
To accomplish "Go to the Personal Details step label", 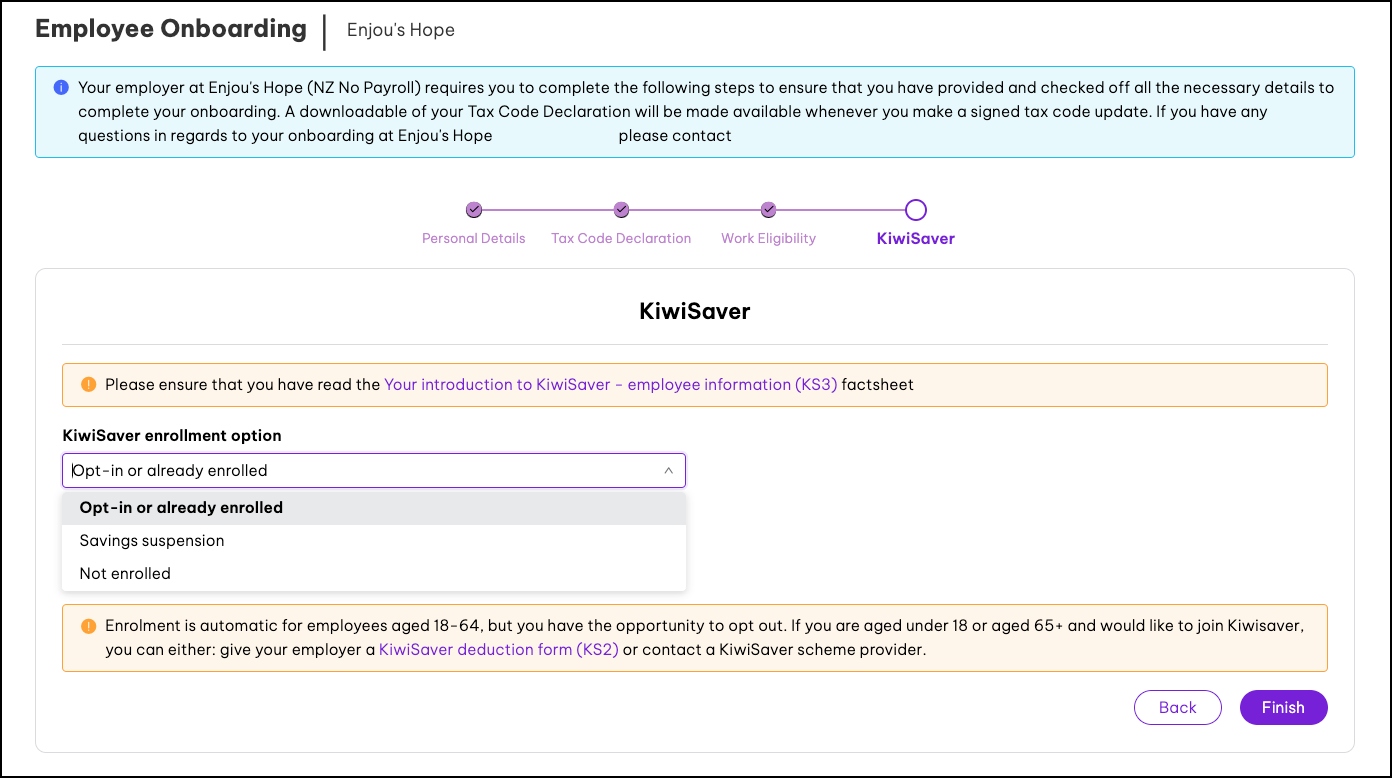I will click(473, 239).
